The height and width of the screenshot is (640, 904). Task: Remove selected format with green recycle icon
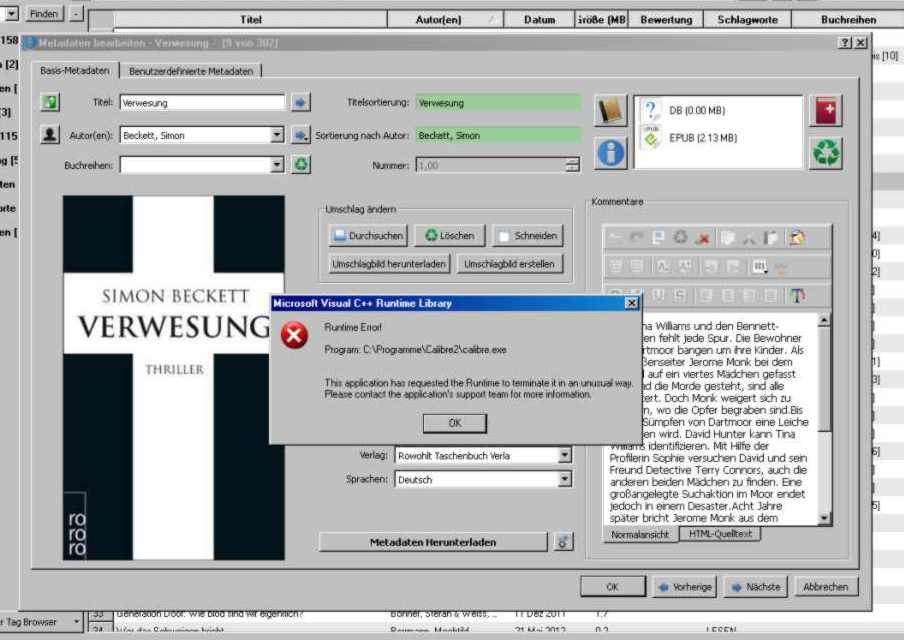pos(826,153)
